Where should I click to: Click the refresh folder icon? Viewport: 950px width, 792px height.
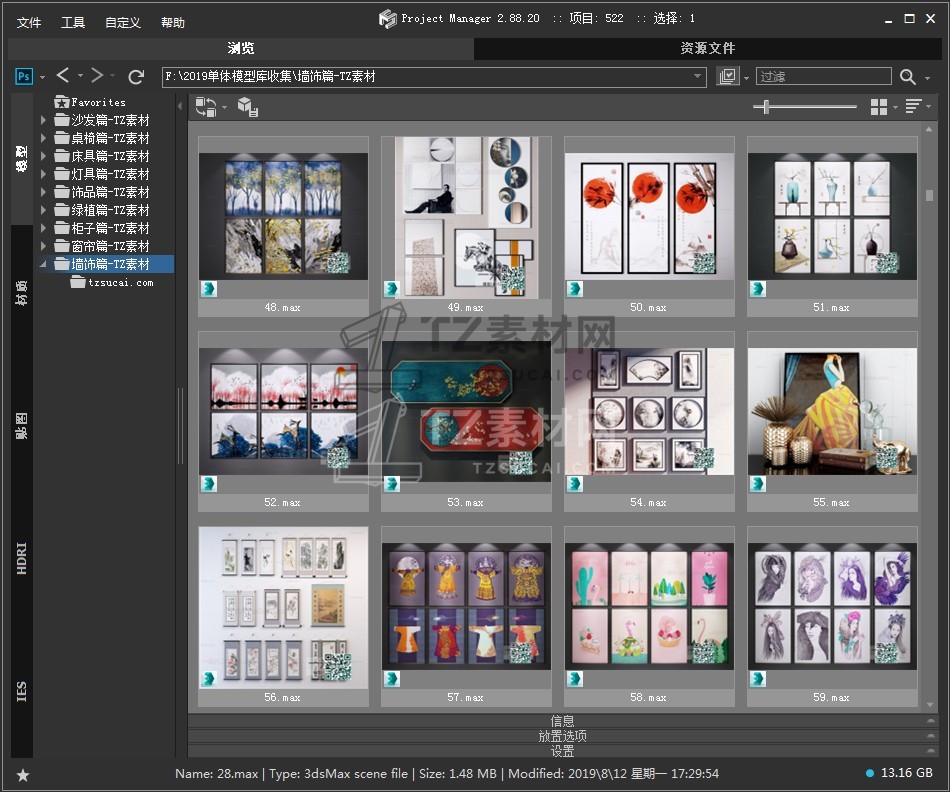click(137, 76)
